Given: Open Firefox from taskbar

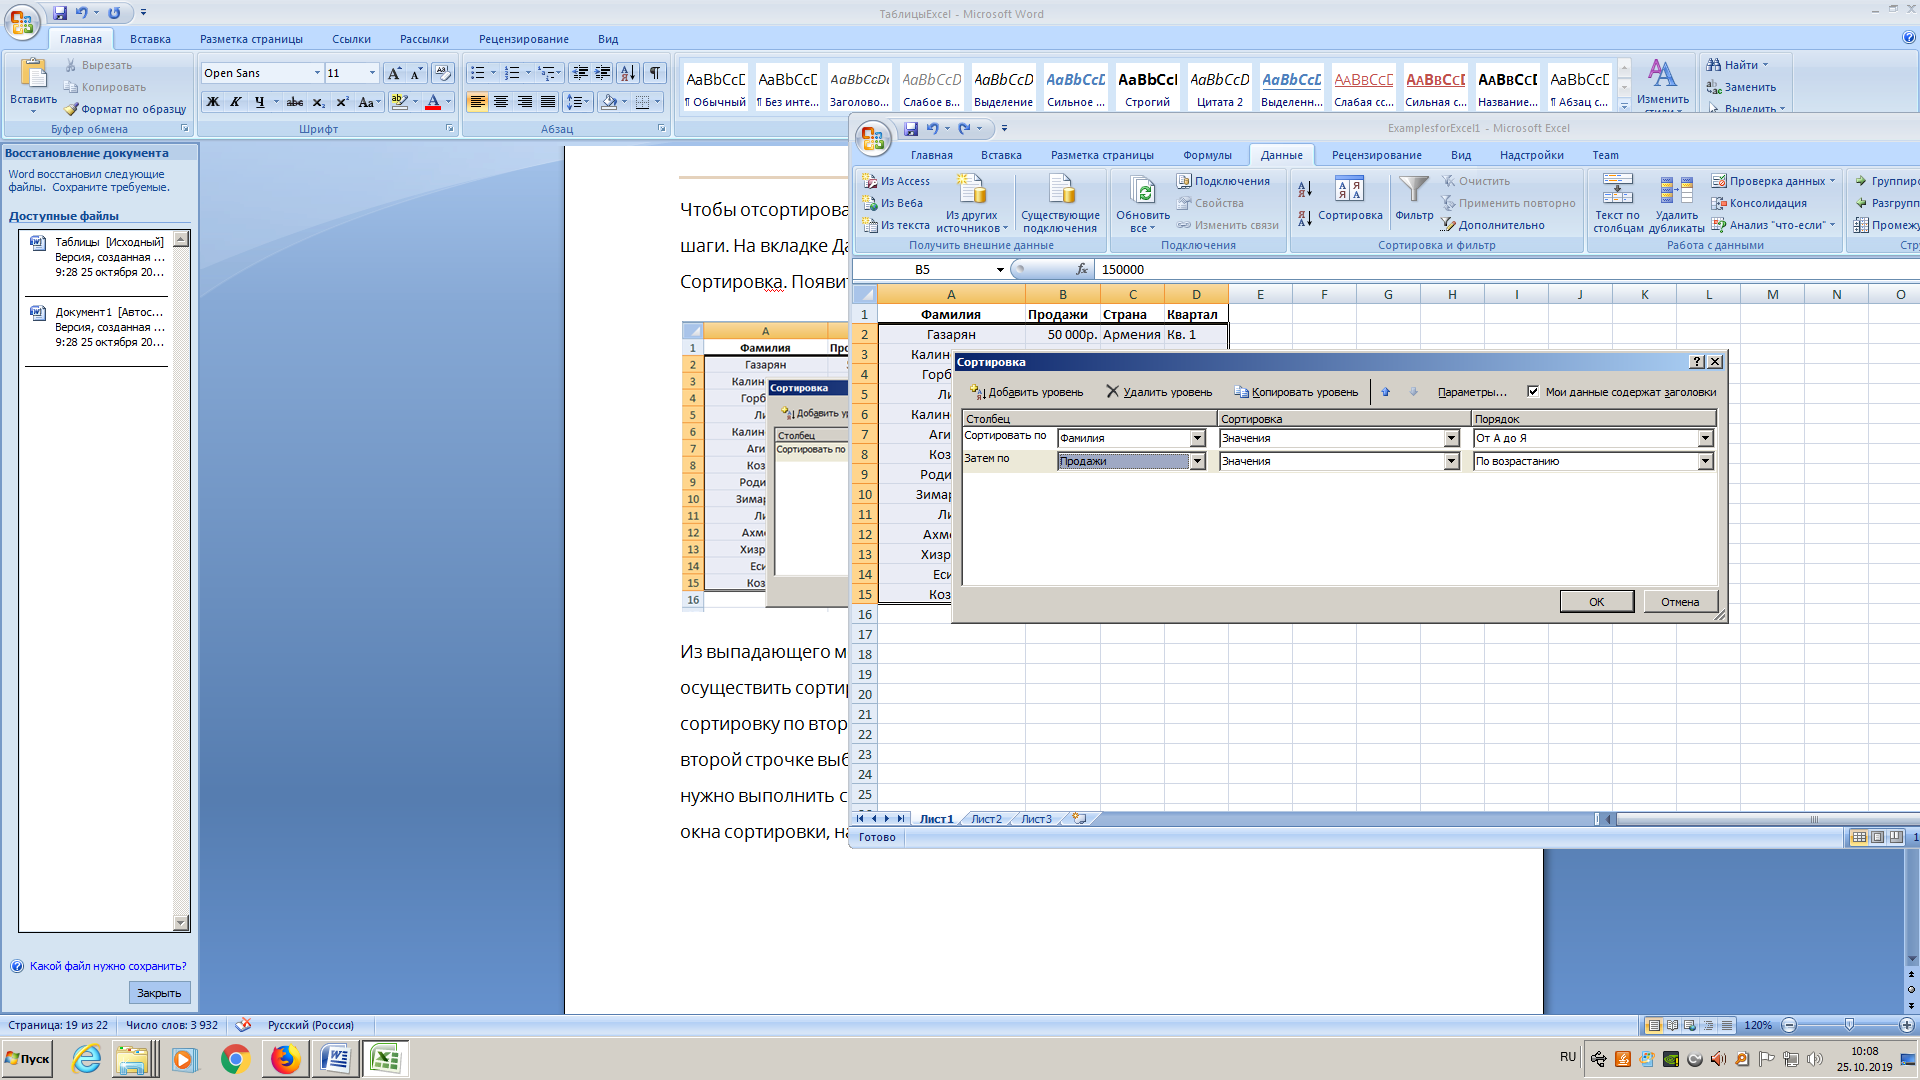Looking at the screenshot, I should coord(285,1059).
